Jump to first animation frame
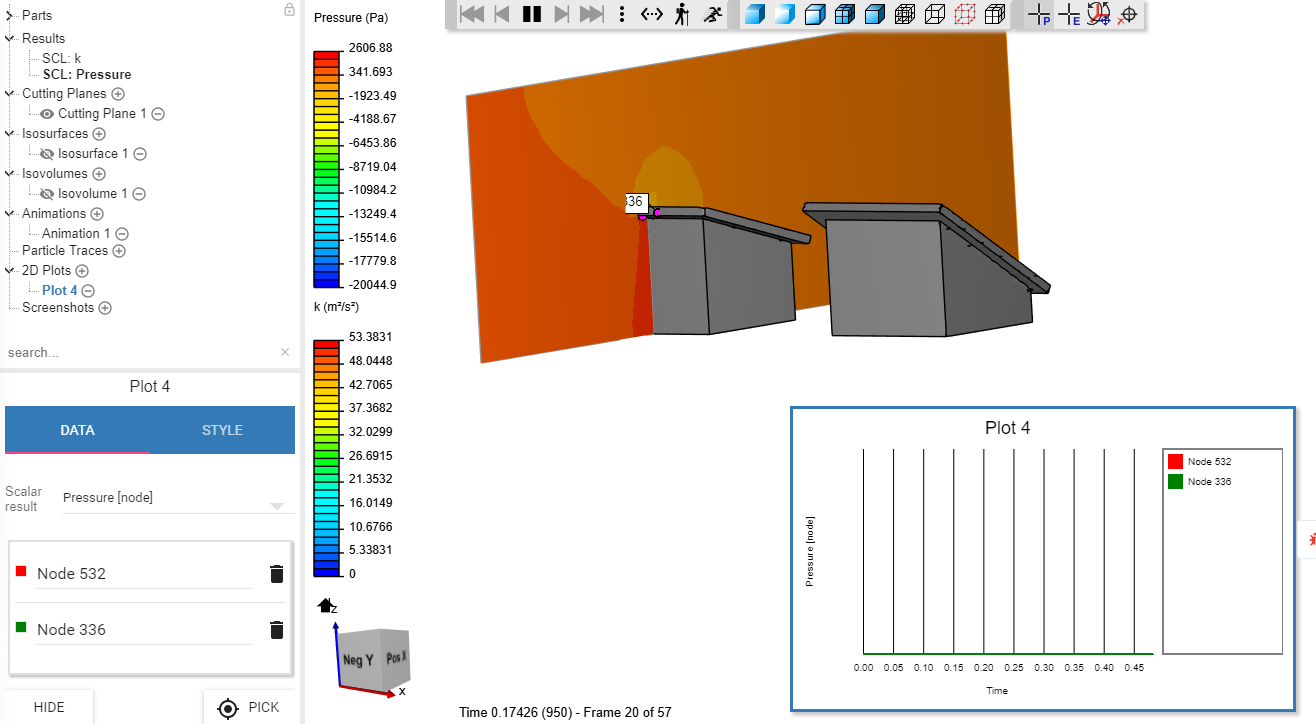 (x=472, y=14)
